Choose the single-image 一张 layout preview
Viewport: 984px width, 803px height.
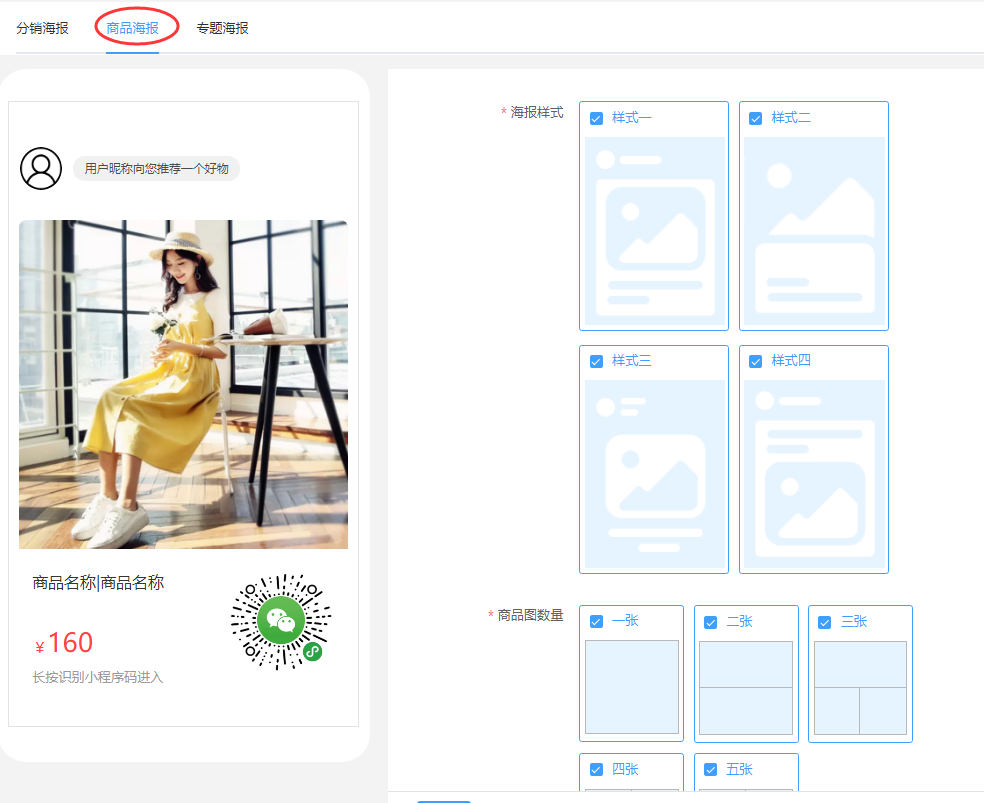coord(632,687)
